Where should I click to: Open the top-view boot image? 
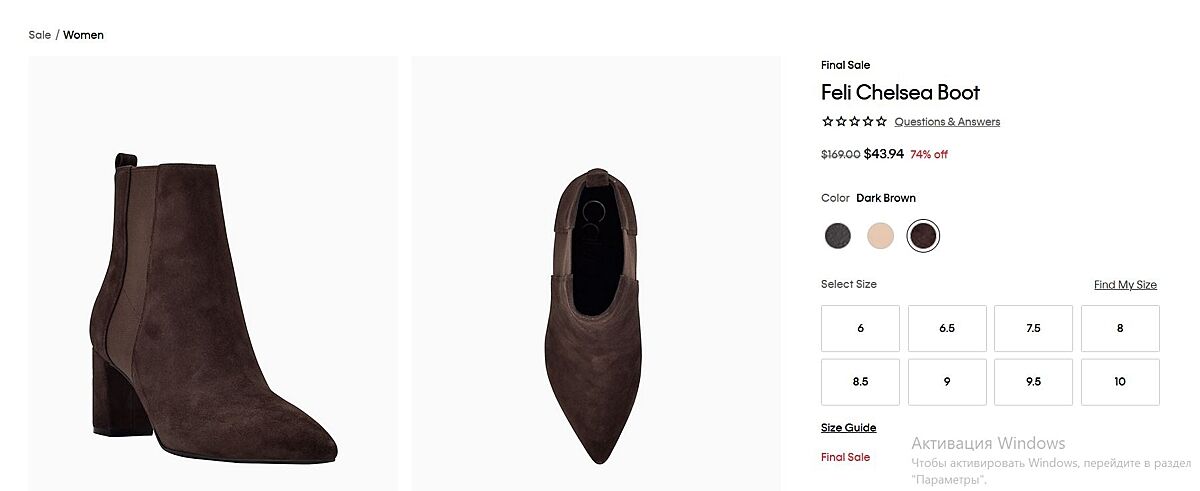(x=596, y=272)
